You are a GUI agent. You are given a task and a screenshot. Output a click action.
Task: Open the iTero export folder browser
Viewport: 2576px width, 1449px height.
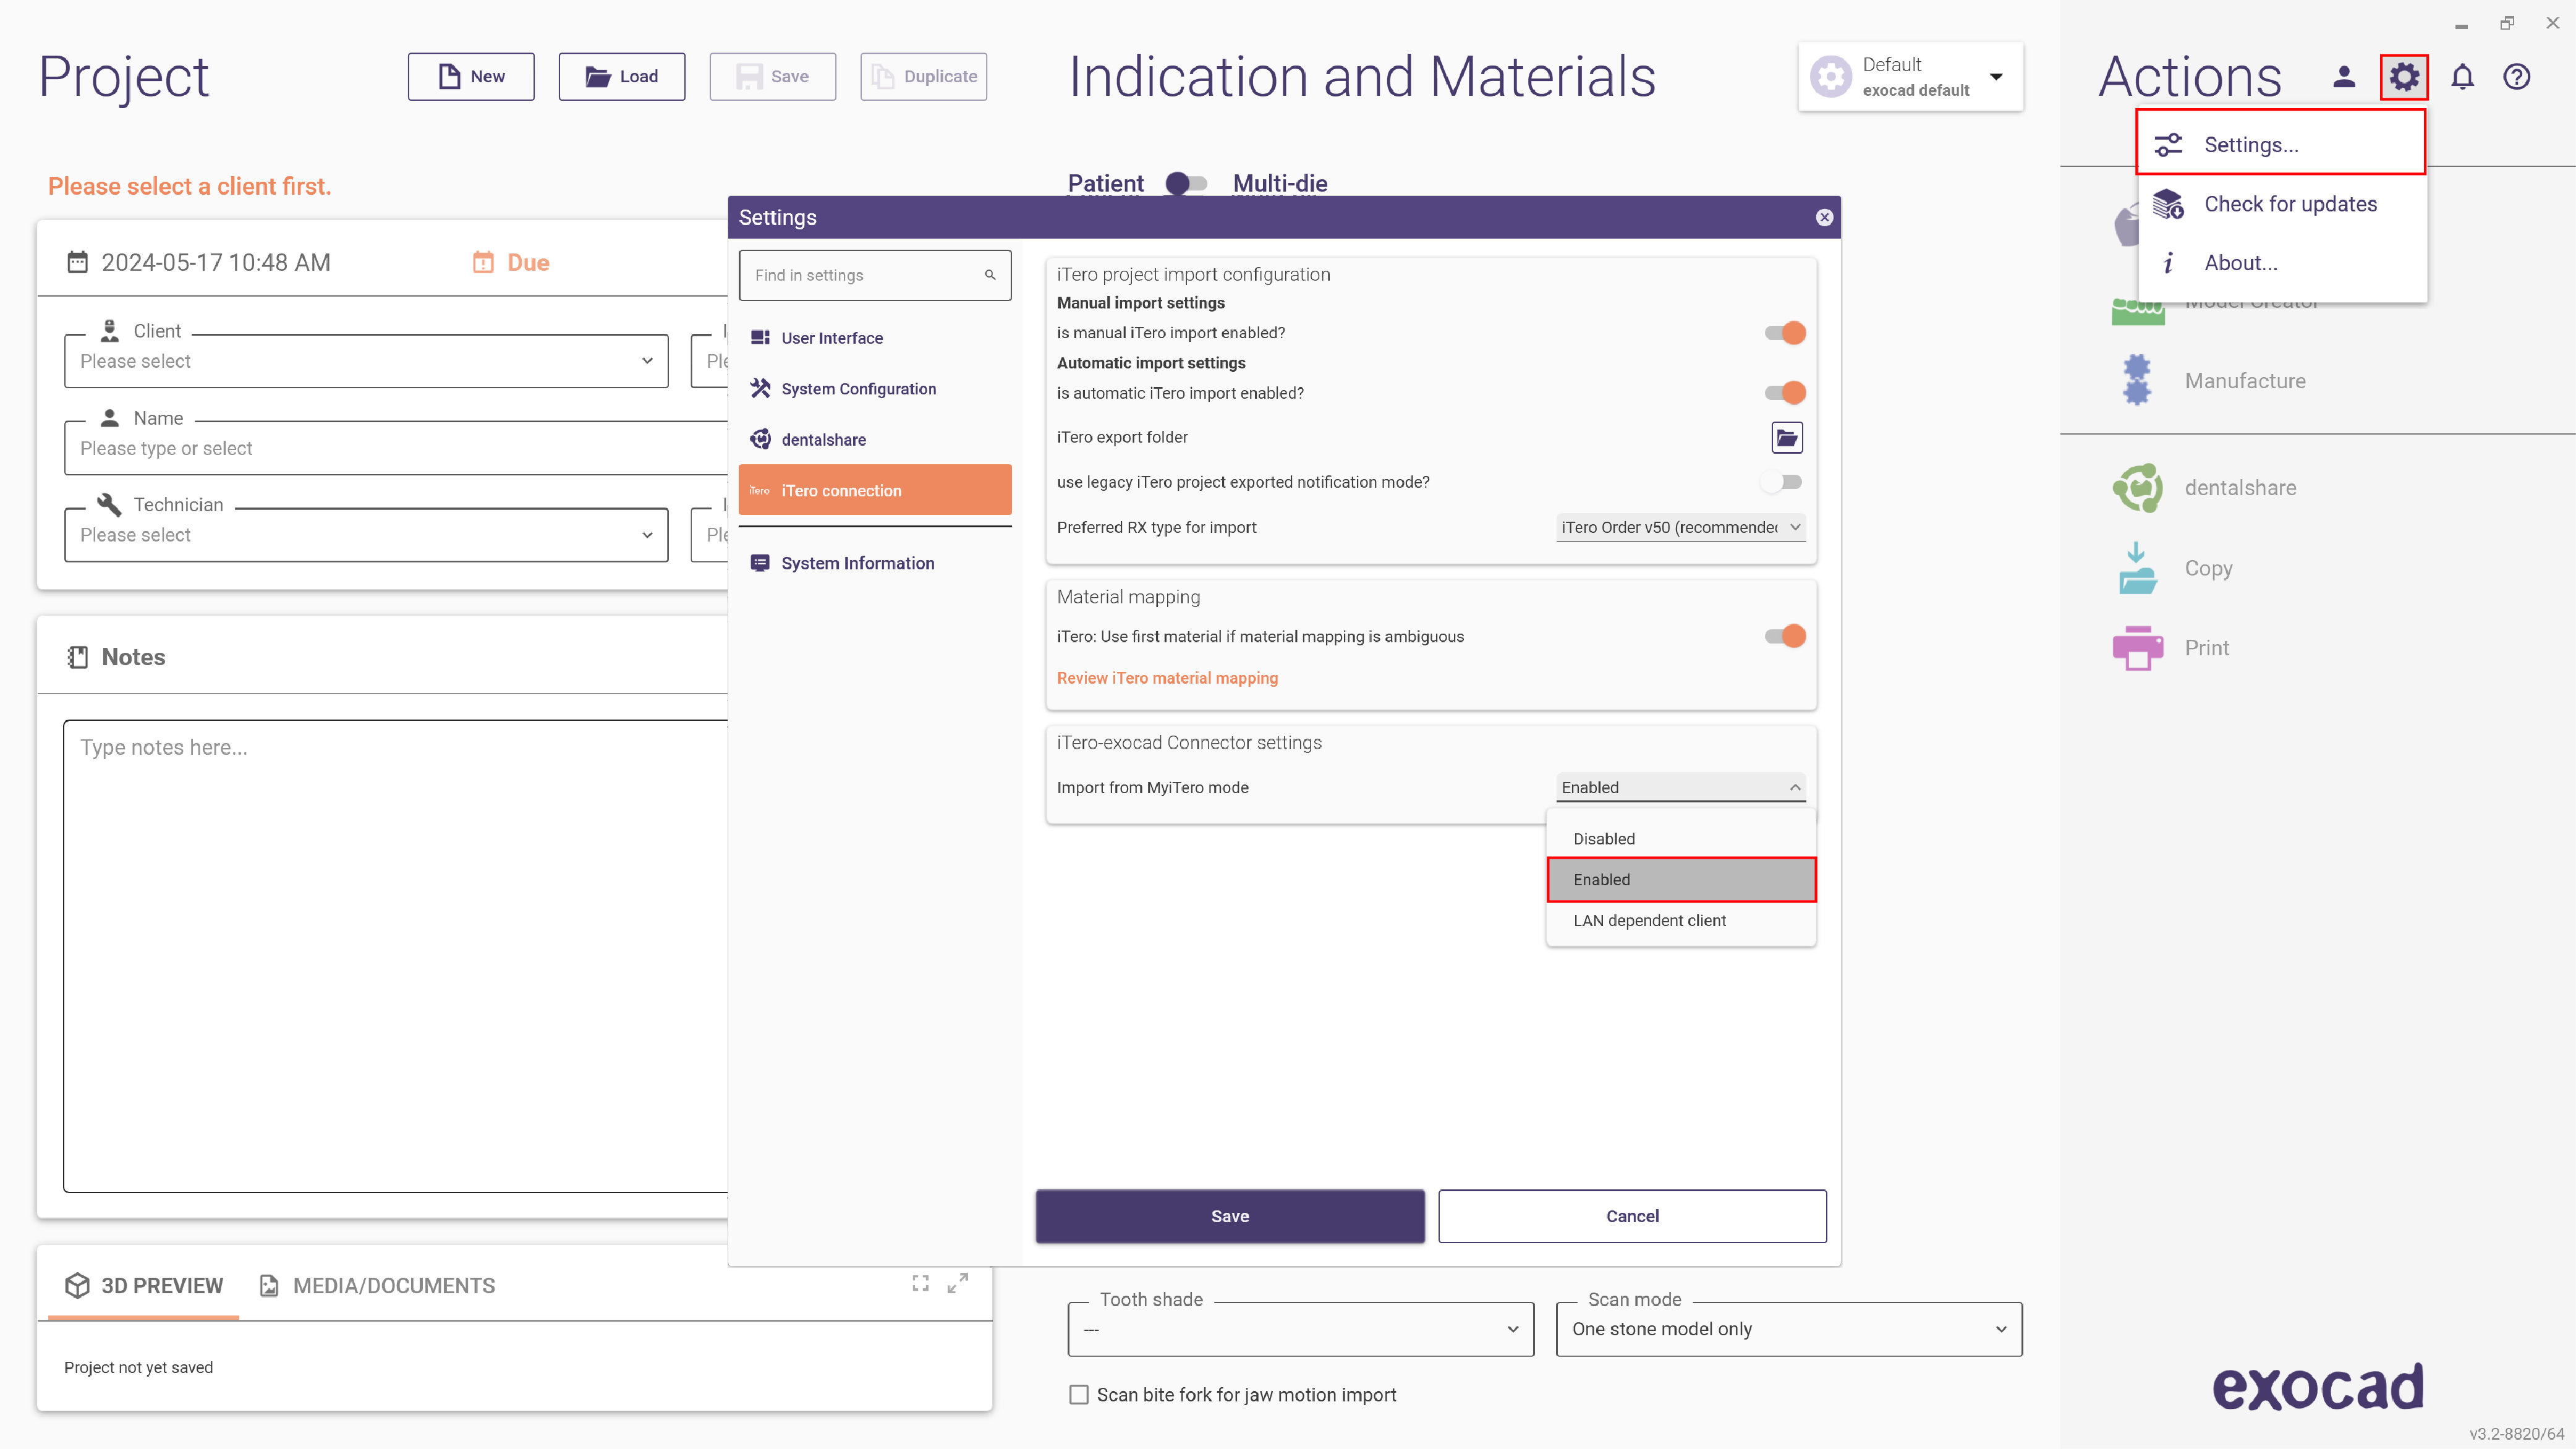coord(1786,437)
